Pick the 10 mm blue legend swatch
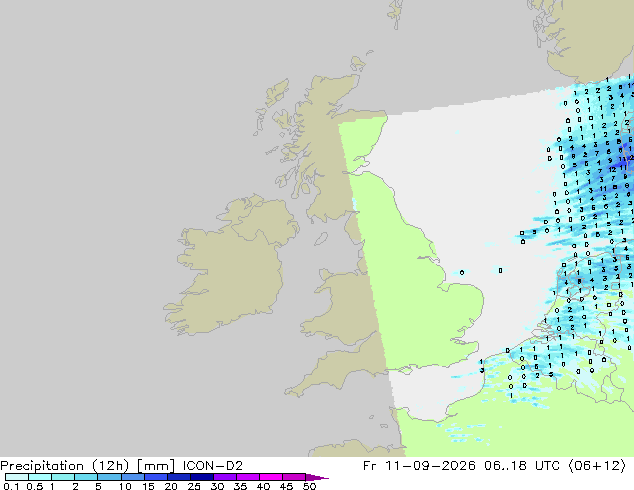Viewport: 634px width, 490px height. pyautogui.click(x=132, y=477)
